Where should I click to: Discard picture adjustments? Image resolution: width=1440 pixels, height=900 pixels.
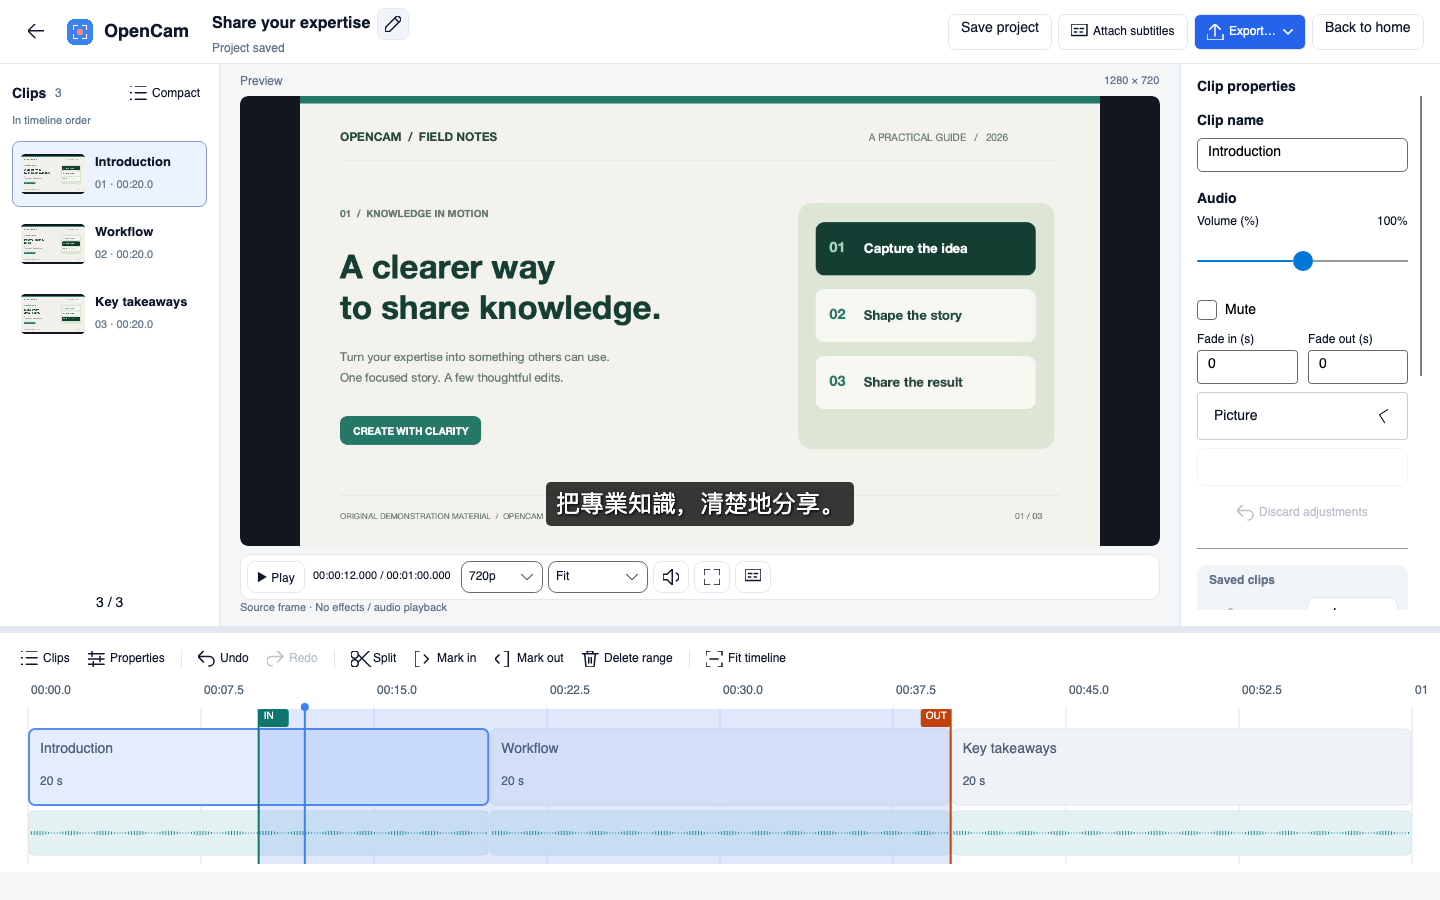coord(1302,512)
